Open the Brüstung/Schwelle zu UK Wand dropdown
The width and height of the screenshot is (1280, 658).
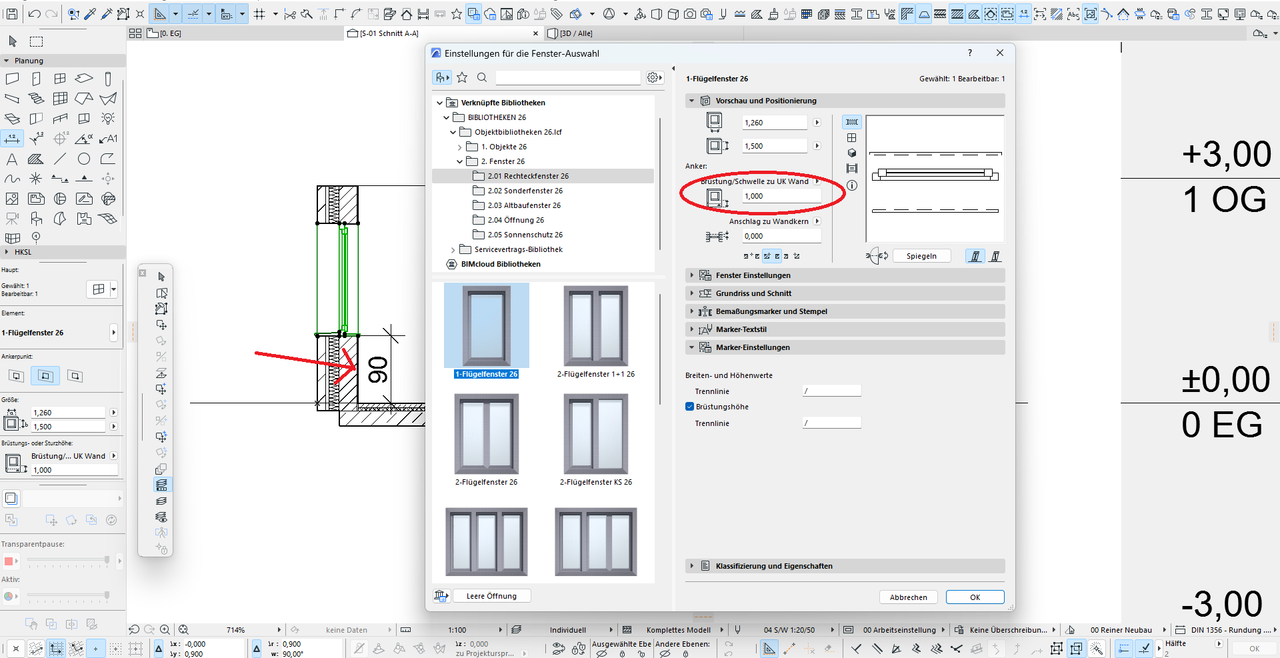click(x=817, y=181)
